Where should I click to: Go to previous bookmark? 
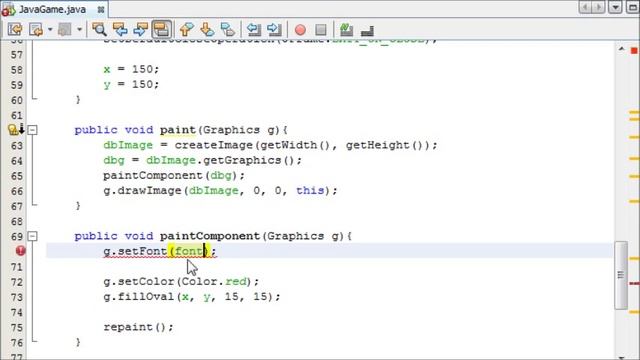click(187, 29)
